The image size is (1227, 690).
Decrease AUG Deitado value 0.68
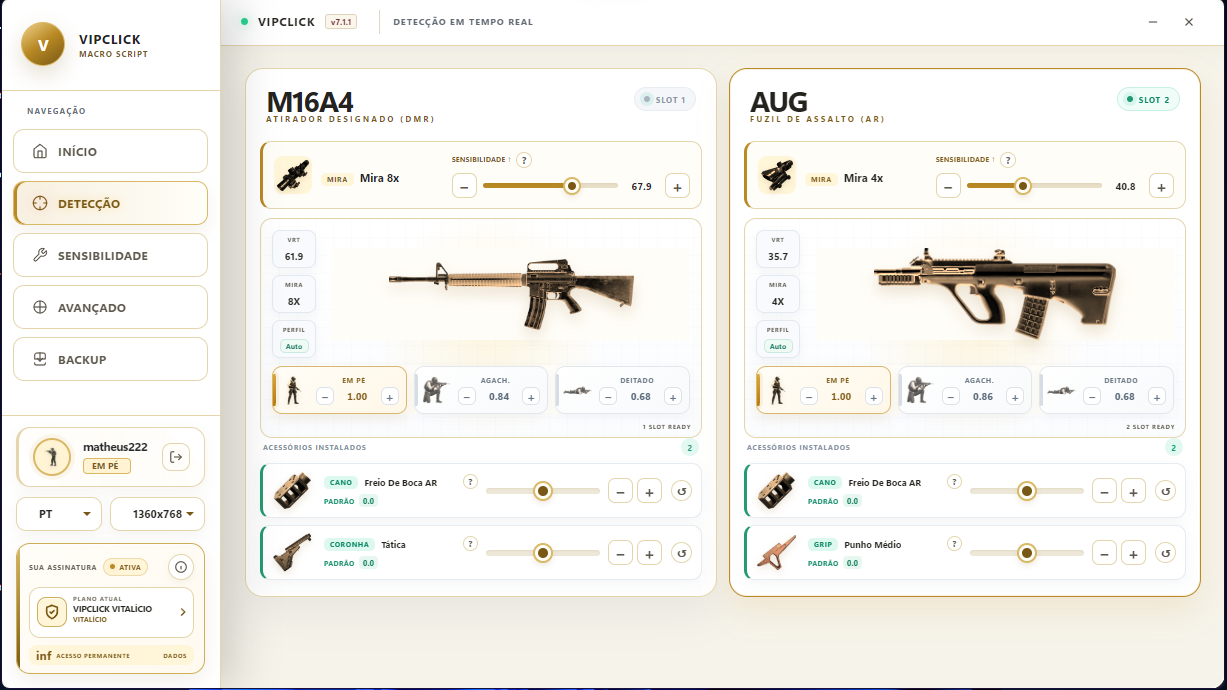[1092, 397]
